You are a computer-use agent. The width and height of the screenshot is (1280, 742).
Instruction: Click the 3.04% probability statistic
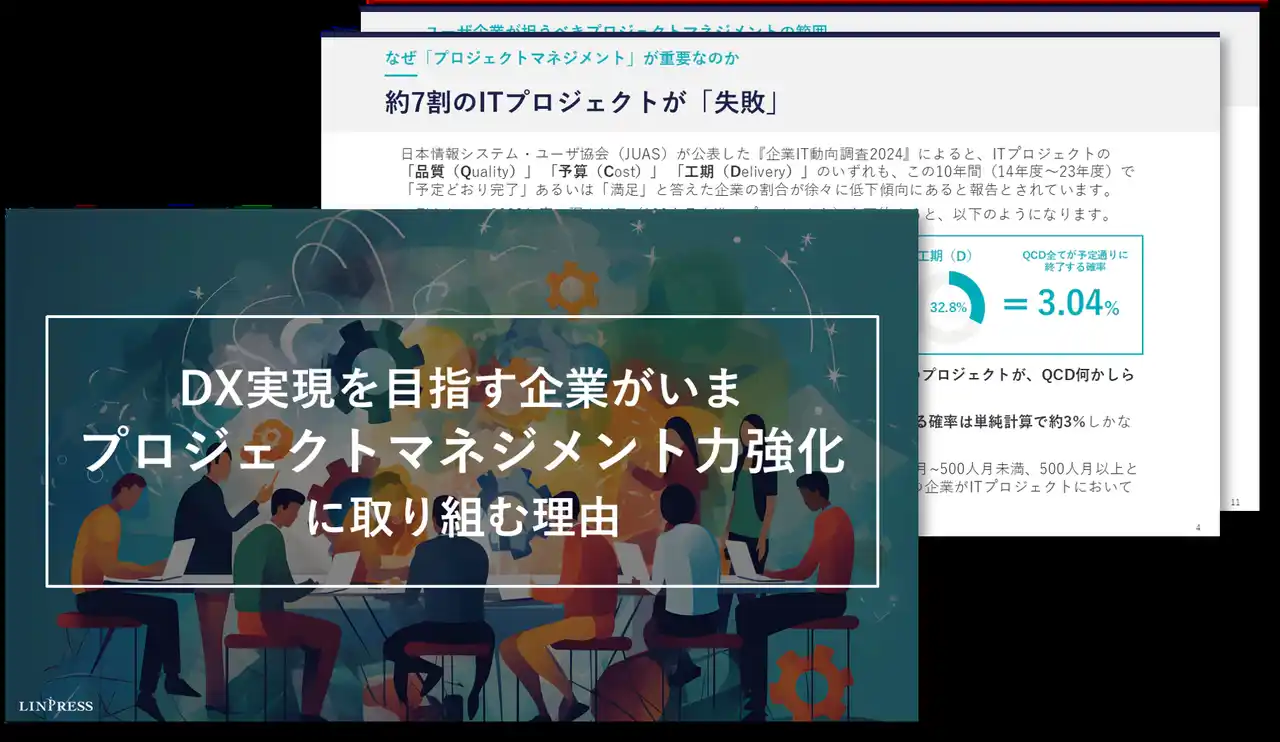point(1071,303)
